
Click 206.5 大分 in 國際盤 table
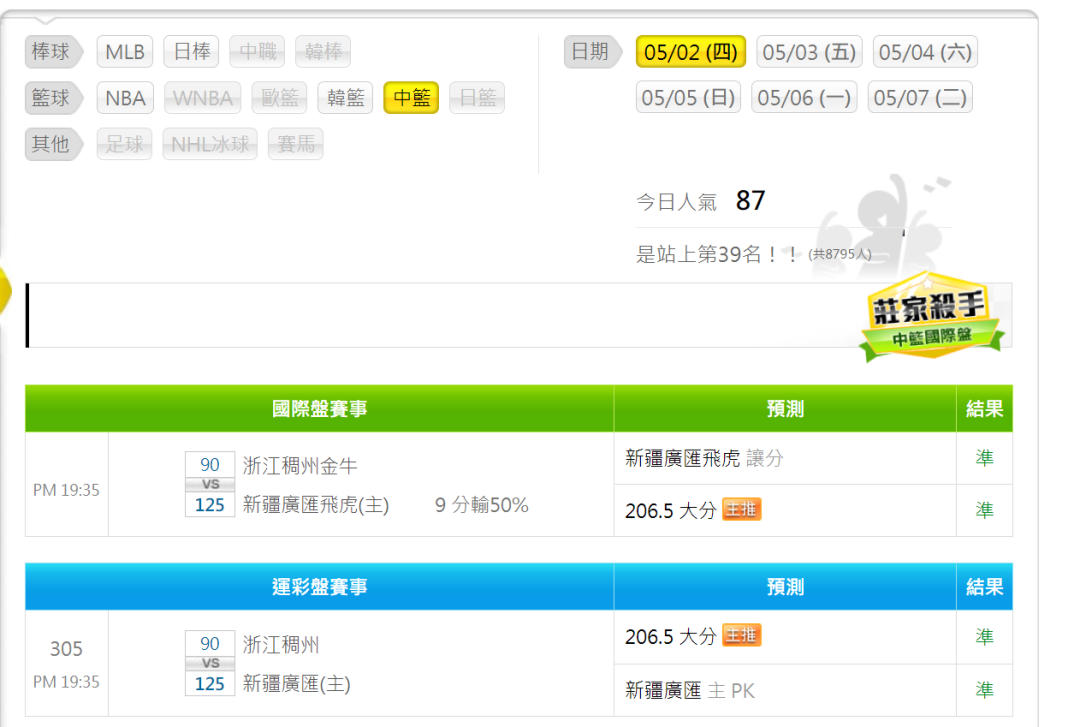pos(670,511)
